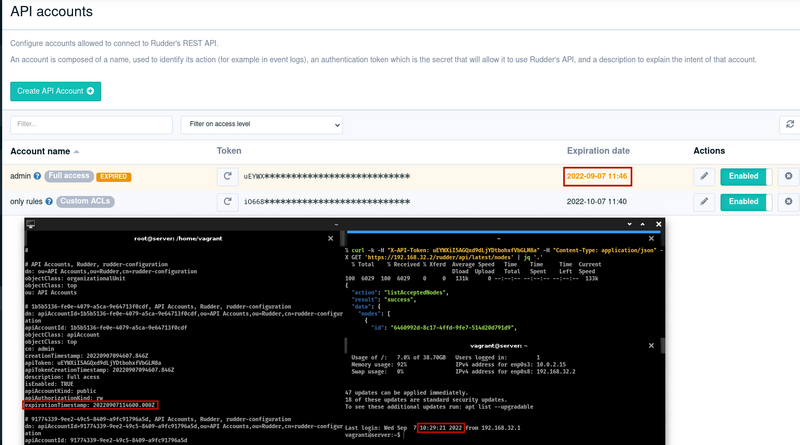Close the curl command terminal pane
Screen dimensions: 800x445
pos(651,238)
